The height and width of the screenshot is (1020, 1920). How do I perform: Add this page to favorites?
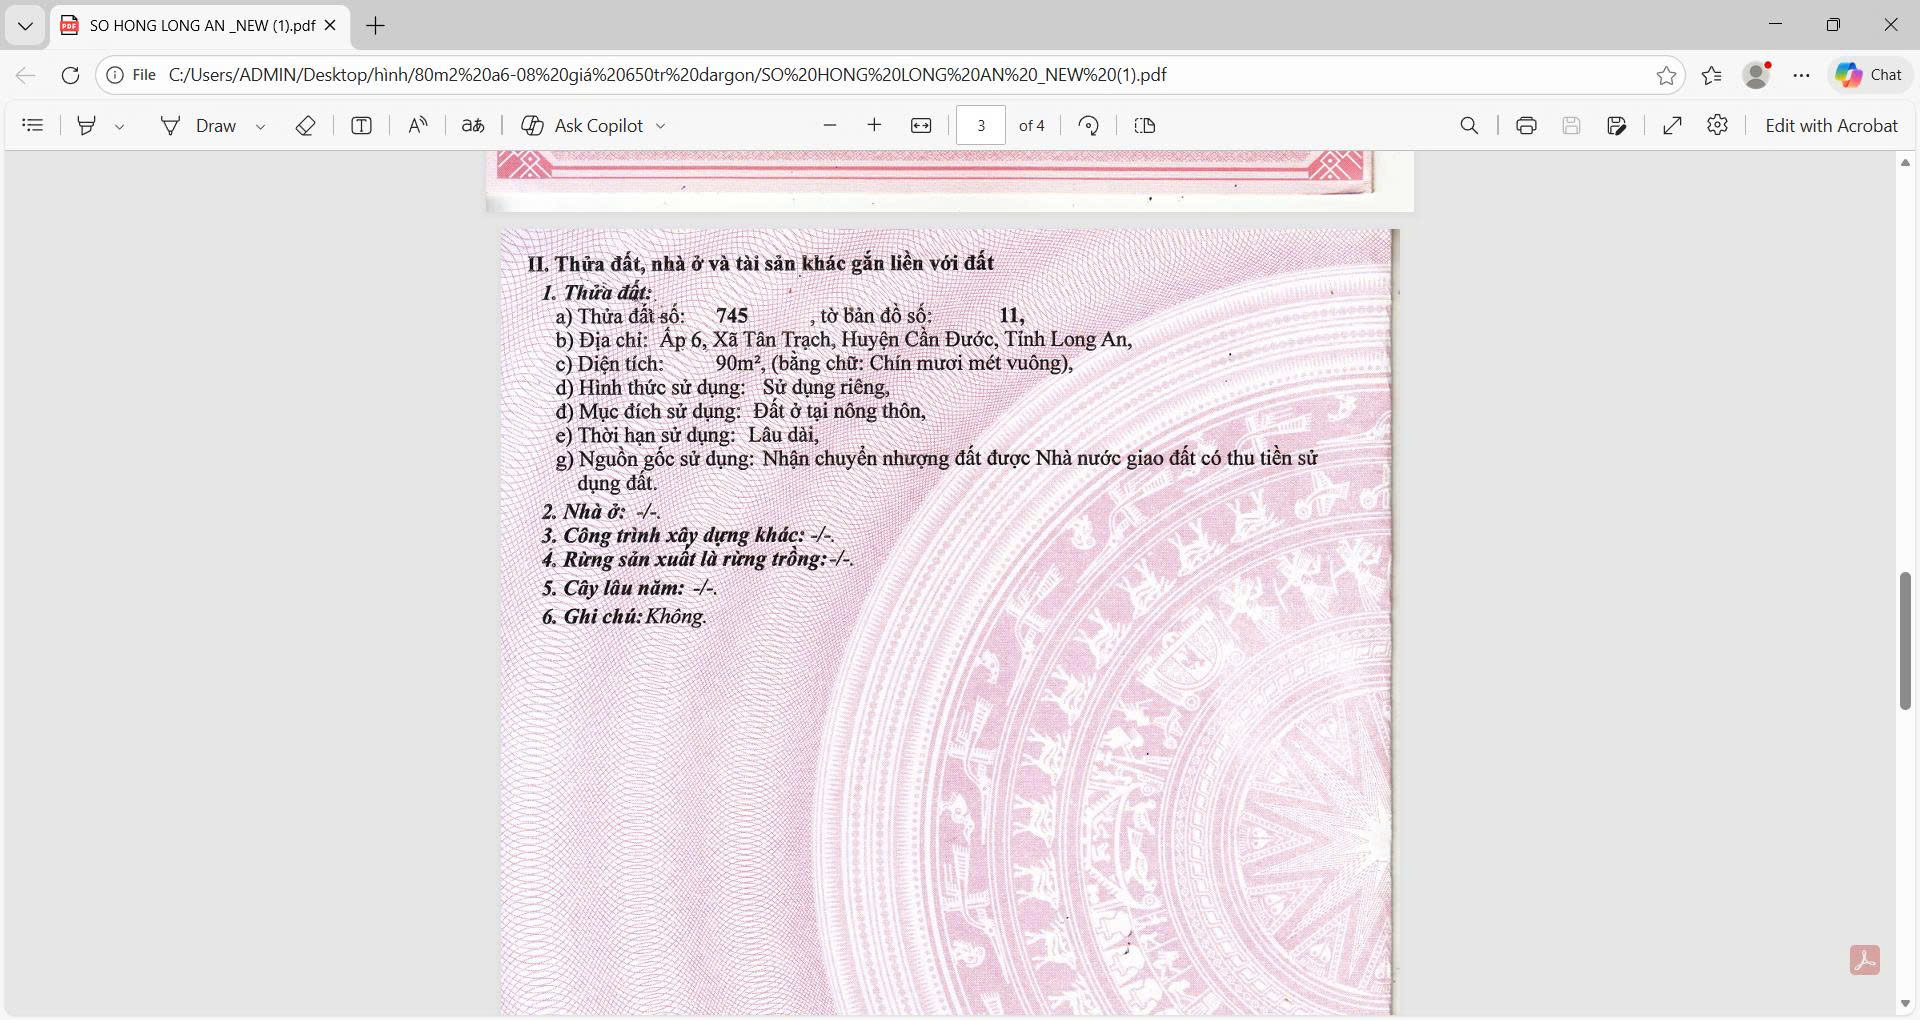coord(1666,75)
